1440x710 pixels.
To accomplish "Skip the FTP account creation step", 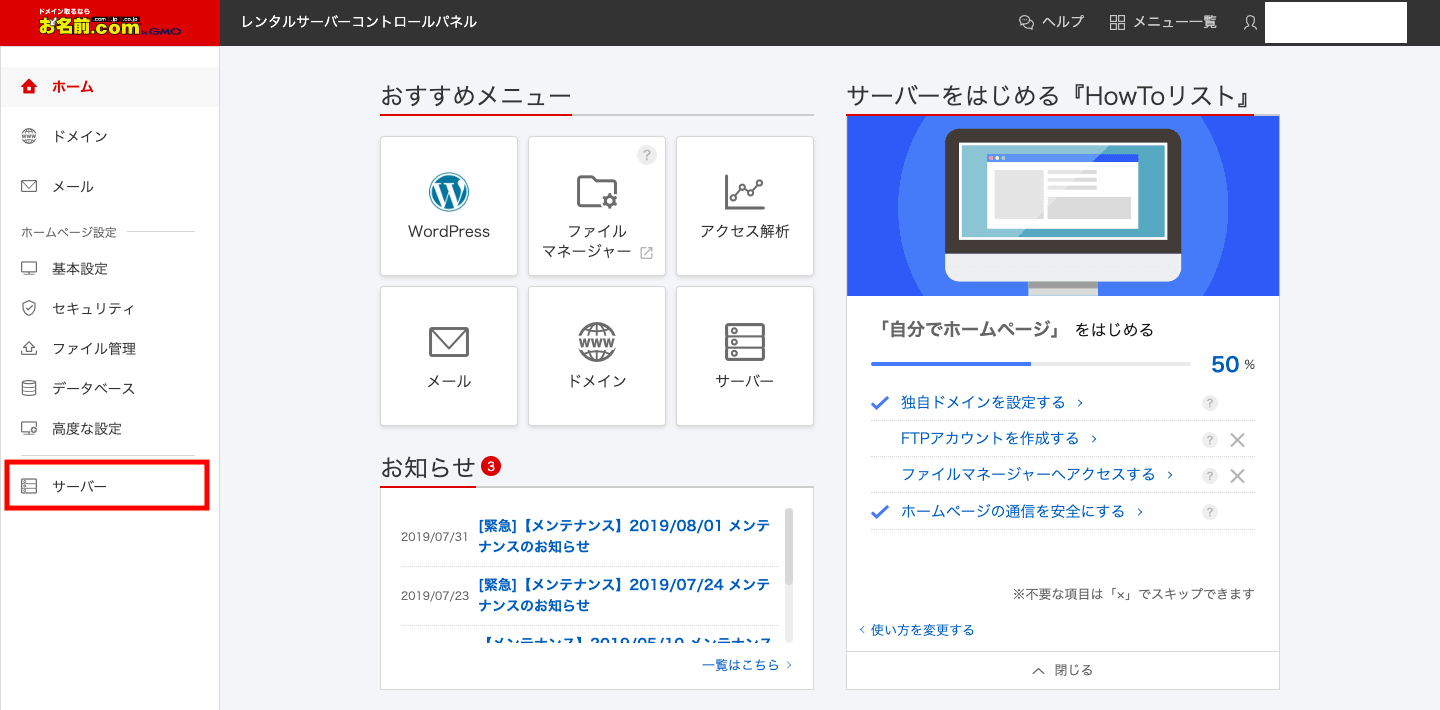I will (1237, 440).
